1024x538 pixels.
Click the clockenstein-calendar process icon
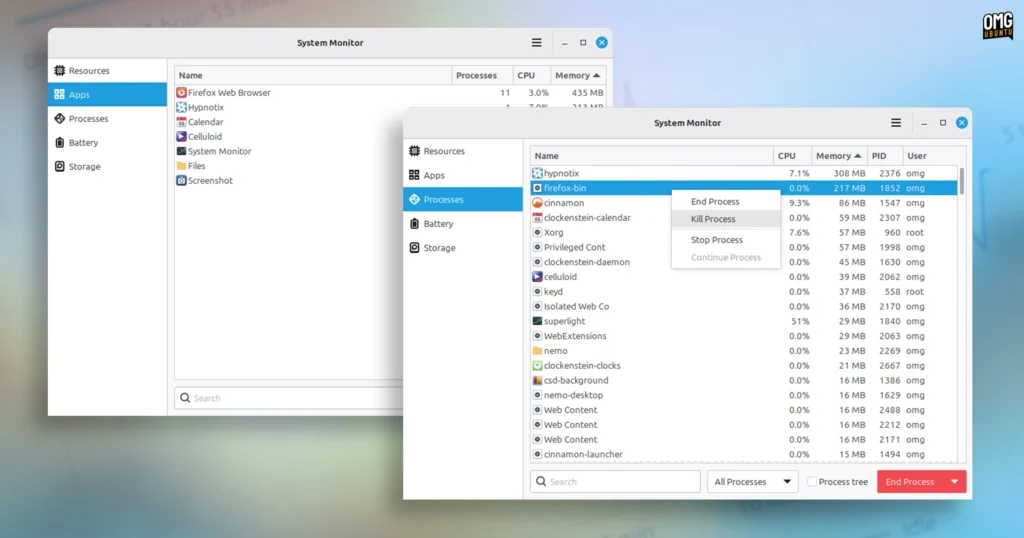coord(537,217)
